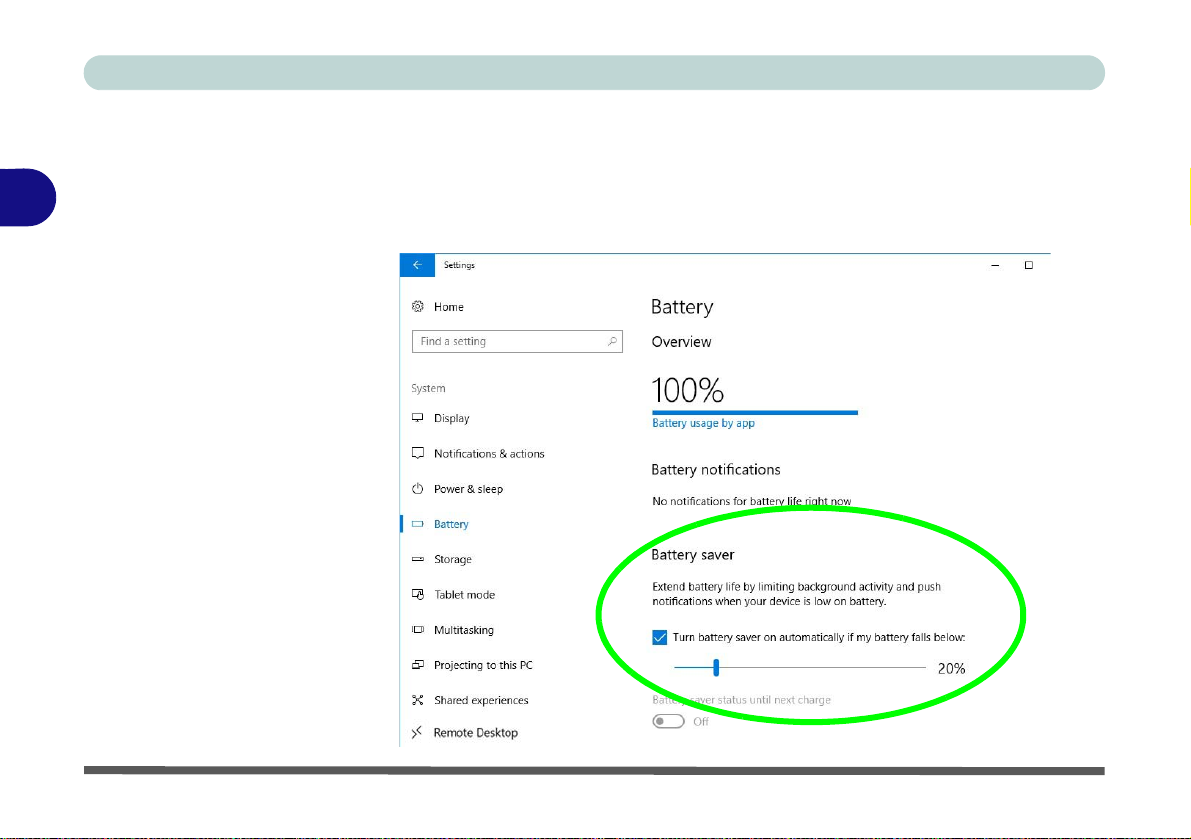Image resolution: width=1191 pixels, height=839 pixels.
Task: Go to Notifications & actions settings
Action: pos(489,453)
